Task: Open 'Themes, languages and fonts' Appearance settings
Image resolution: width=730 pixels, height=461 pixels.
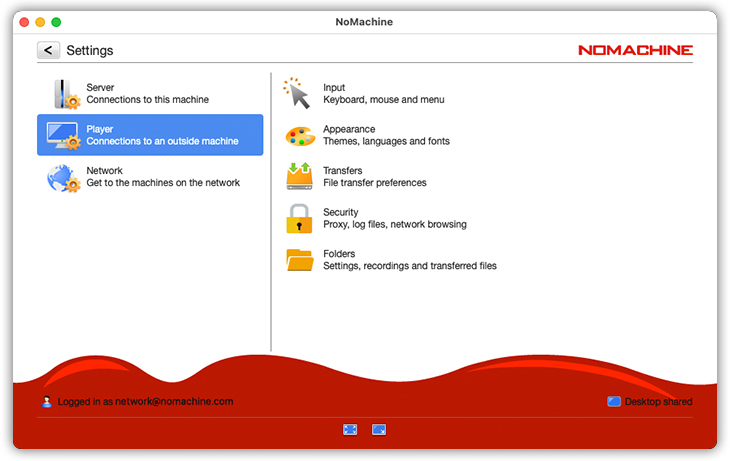Action: [386, 142]
